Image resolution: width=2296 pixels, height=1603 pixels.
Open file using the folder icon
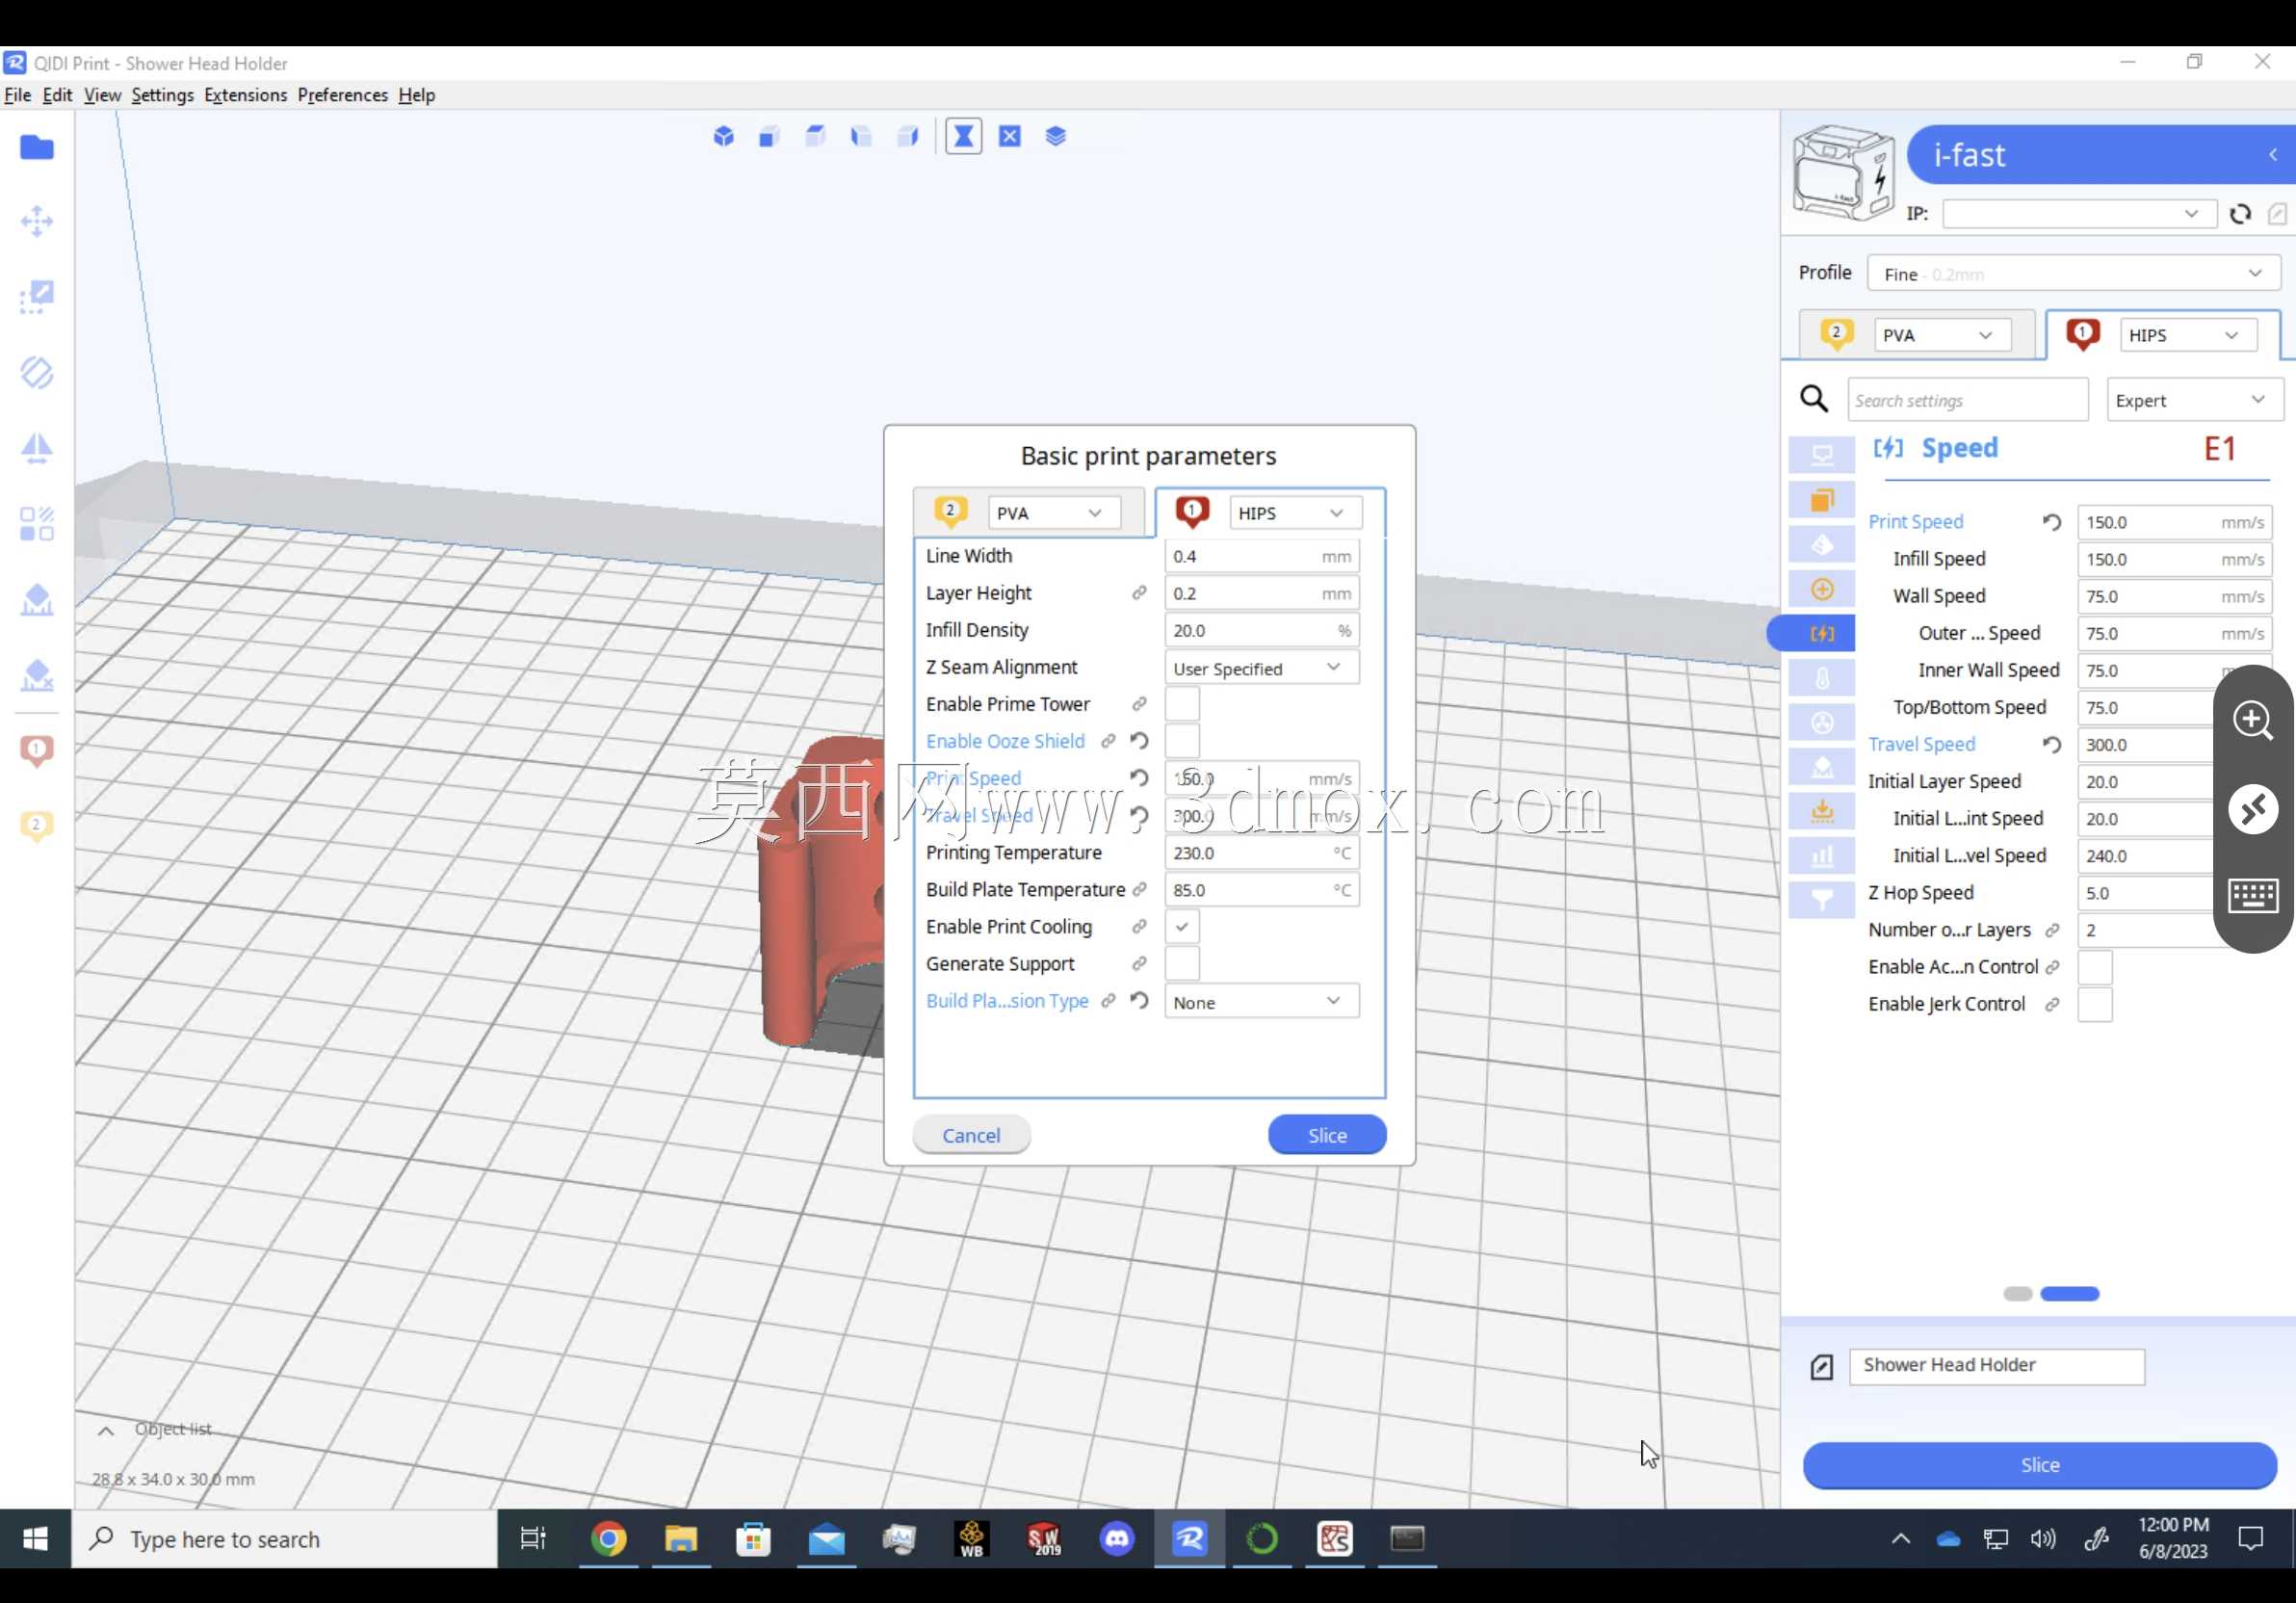point(37,148)
